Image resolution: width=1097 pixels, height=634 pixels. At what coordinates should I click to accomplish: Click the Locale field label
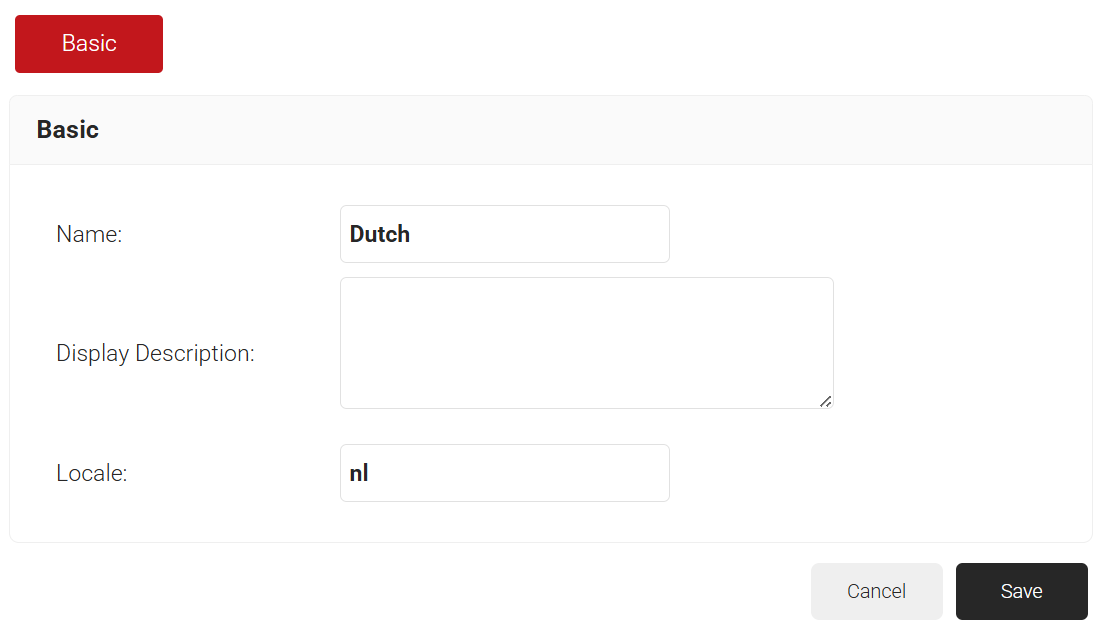click(92, 473)
